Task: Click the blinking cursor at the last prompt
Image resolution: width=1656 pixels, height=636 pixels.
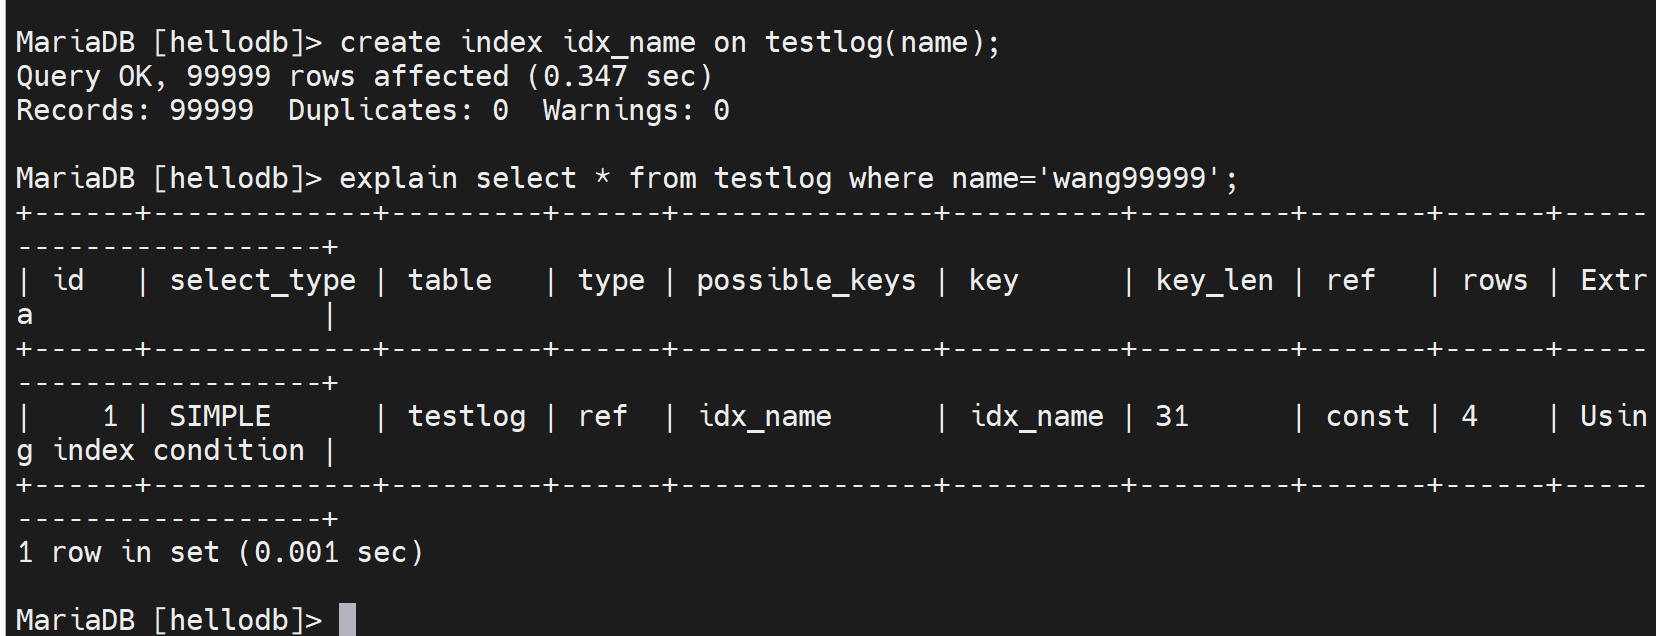Action: (347, 619)
